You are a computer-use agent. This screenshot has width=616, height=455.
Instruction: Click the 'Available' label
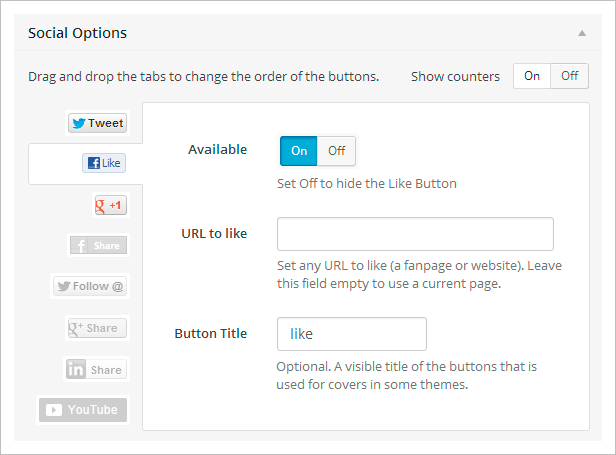(x=217, y=150)
